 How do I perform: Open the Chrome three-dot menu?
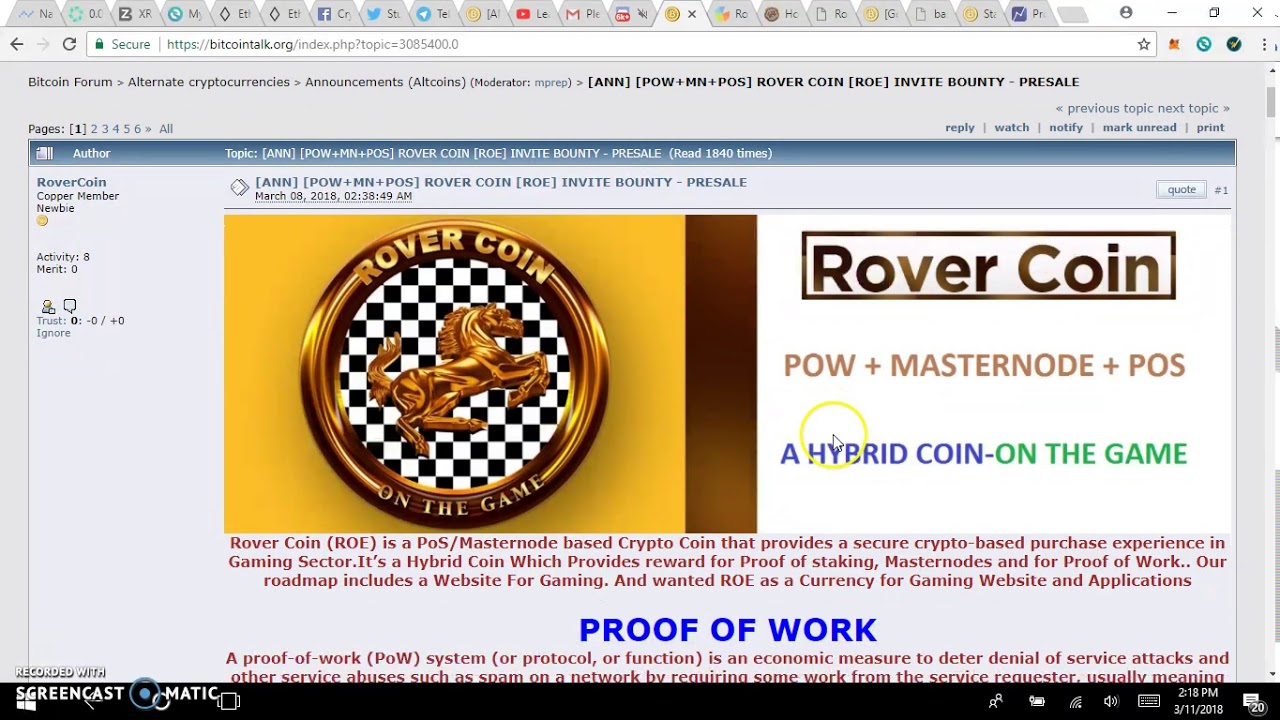1264,44
